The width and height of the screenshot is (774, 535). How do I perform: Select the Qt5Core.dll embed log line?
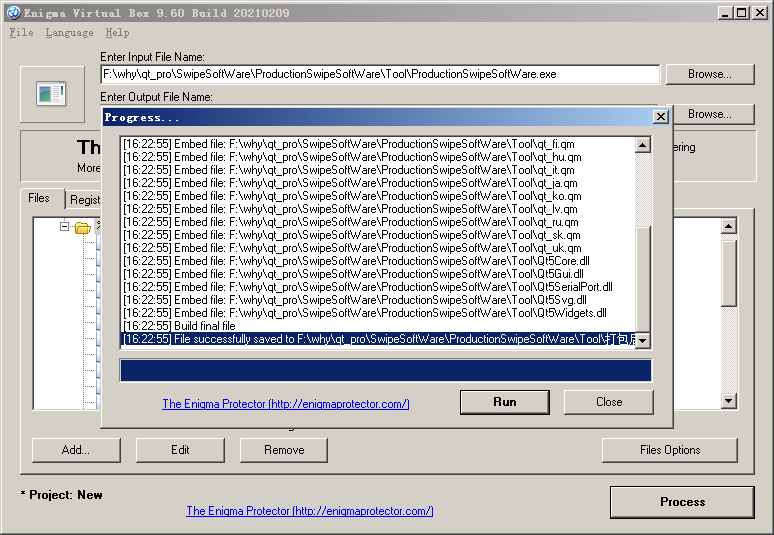pos(378,261)
